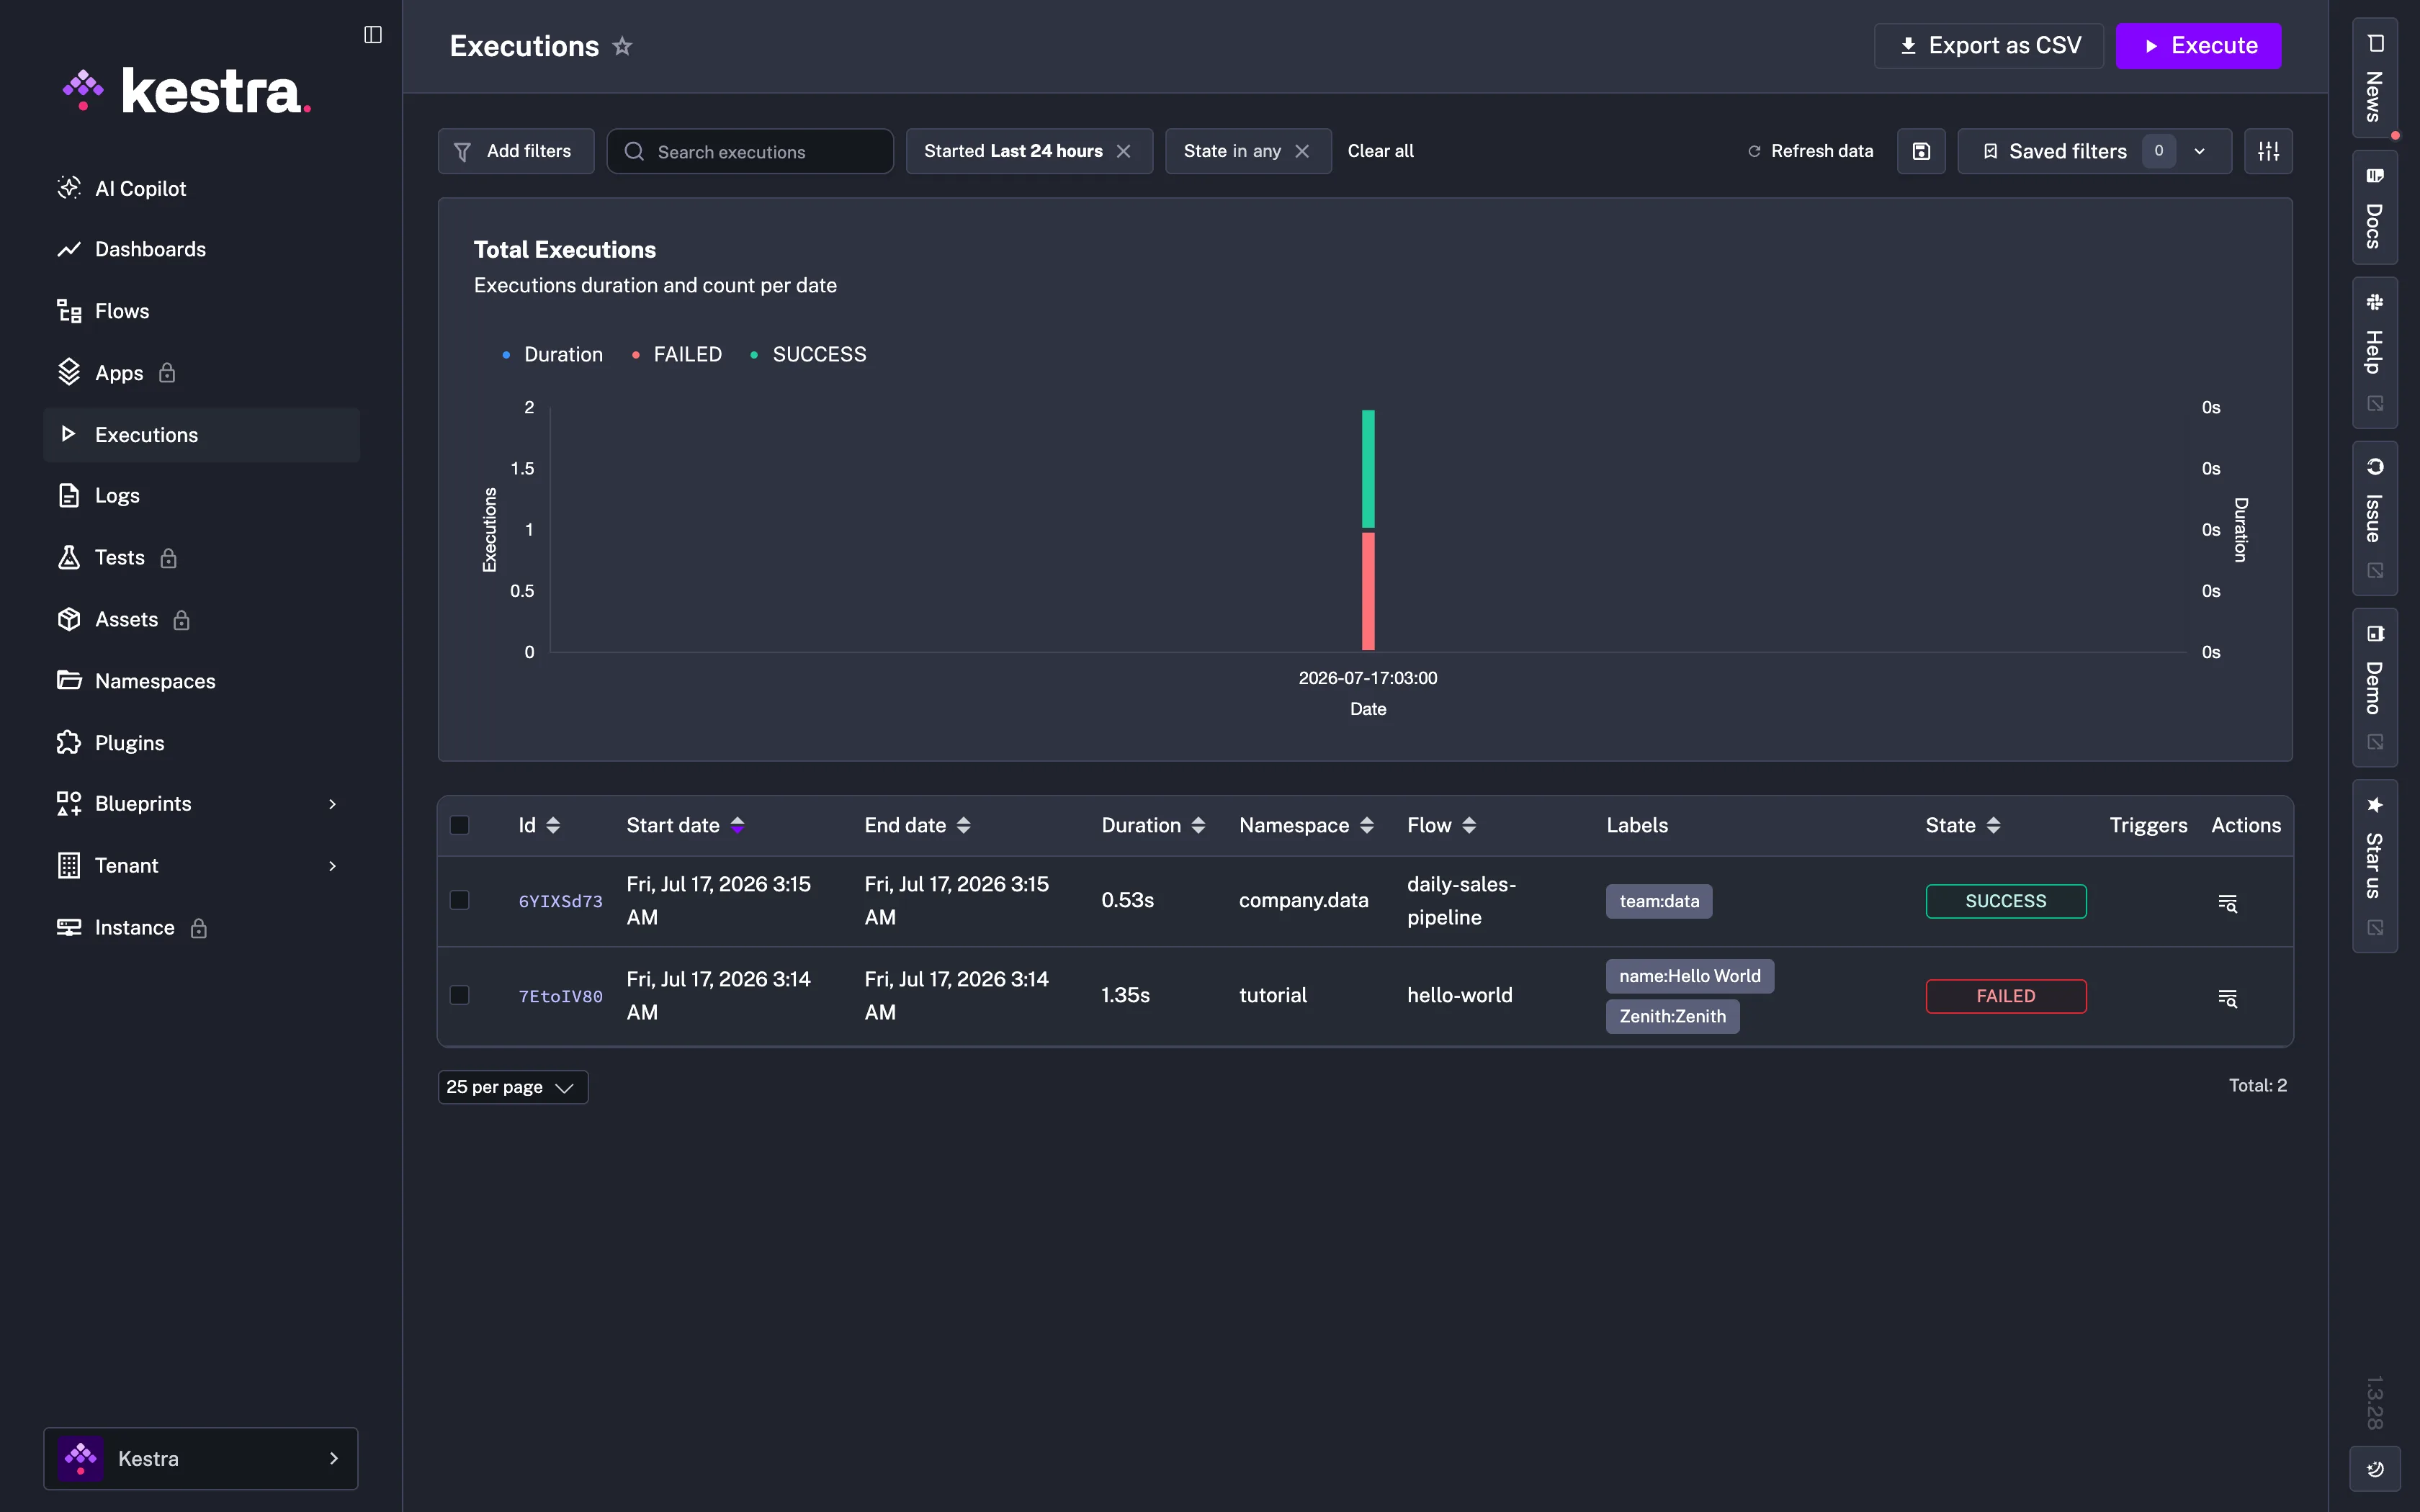Check the select-all executions checkbox
This screenshot has width=2420, height=1512.
(460, 825)
